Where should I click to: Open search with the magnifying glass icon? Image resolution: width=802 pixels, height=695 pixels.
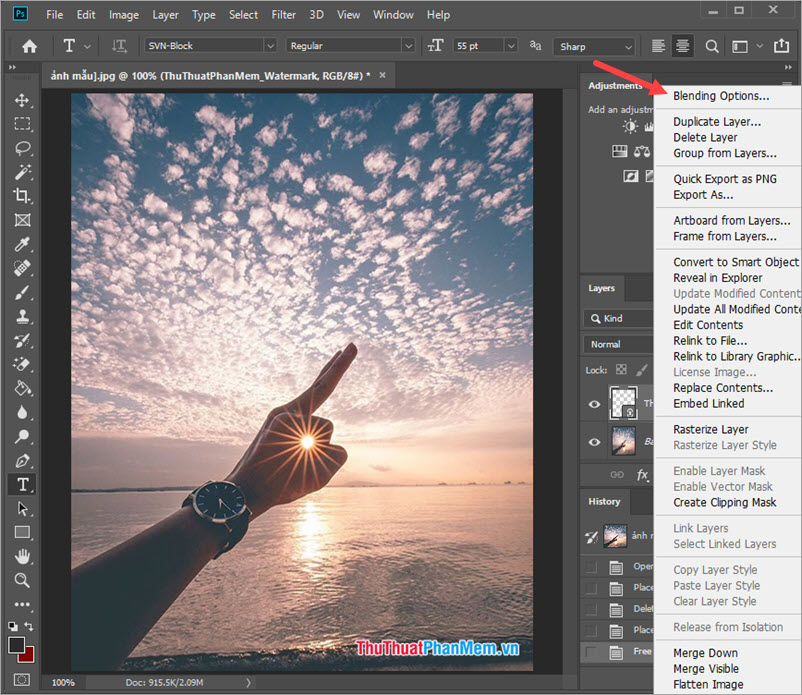[710, 46]
